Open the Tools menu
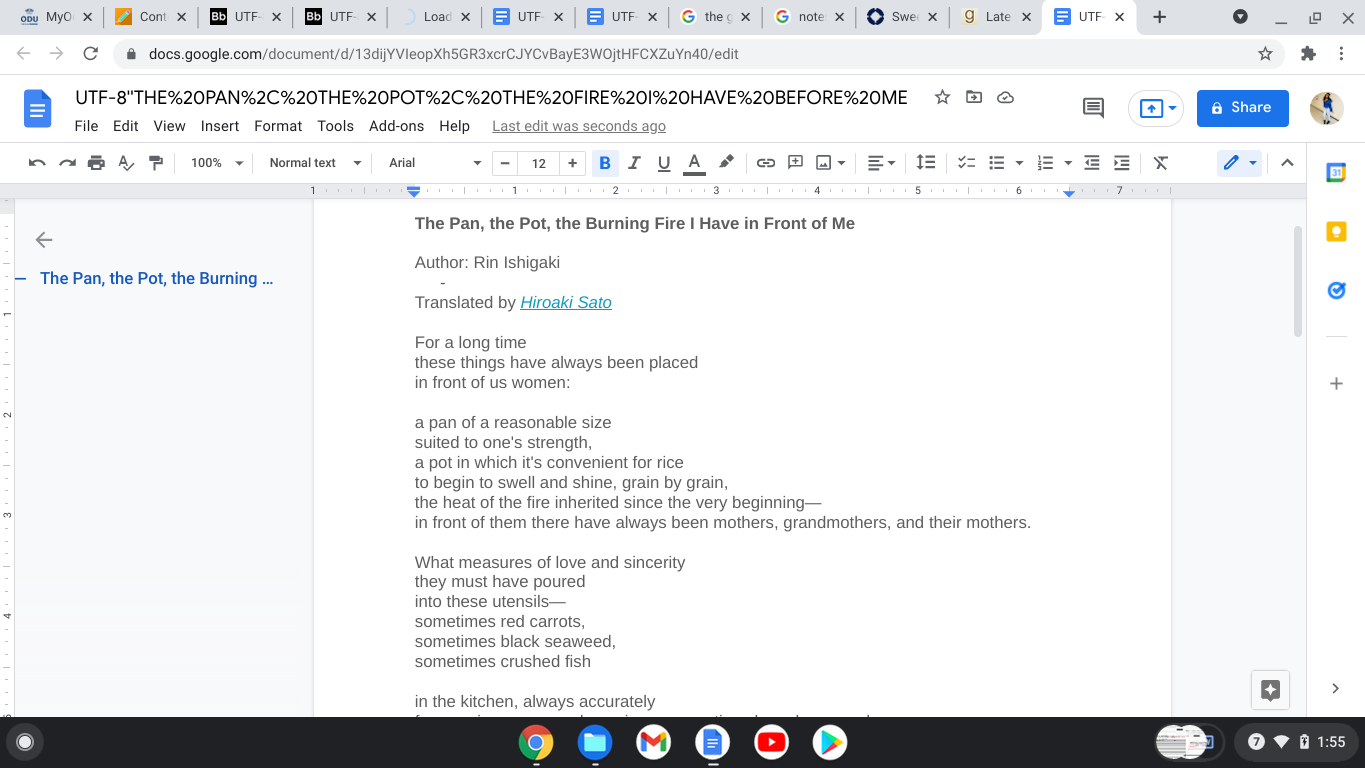Viewport: 1365px width, 768px height. (335, 126)
